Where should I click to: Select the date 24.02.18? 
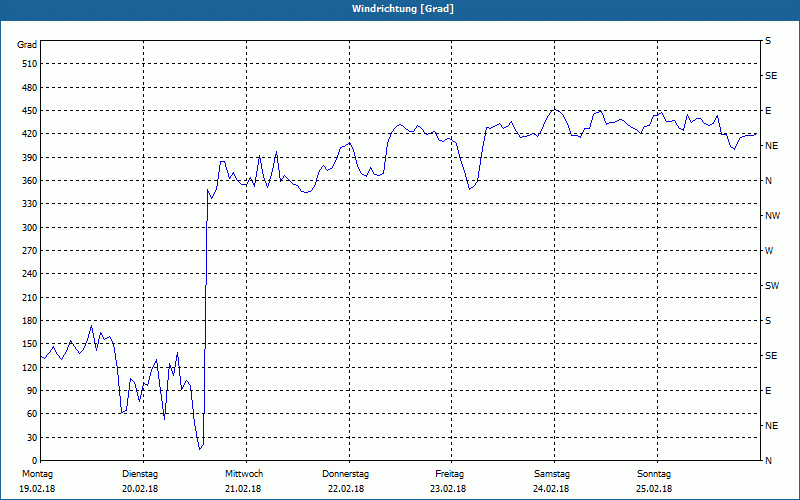pos(551,489)
